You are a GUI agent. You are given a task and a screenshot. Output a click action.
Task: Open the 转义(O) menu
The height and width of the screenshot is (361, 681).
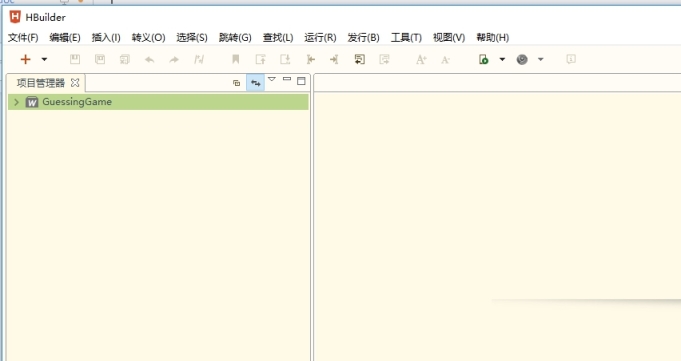149,38
